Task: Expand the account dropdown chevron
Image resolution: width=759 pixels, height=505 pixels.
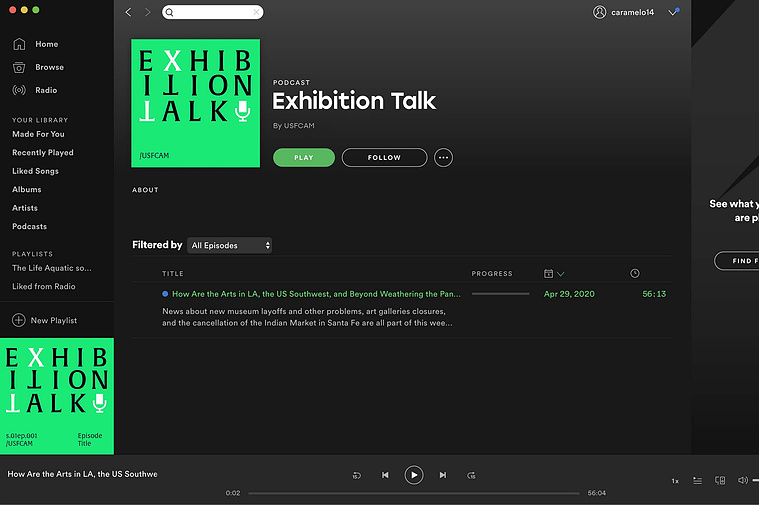Action: [x=673, y=12]
